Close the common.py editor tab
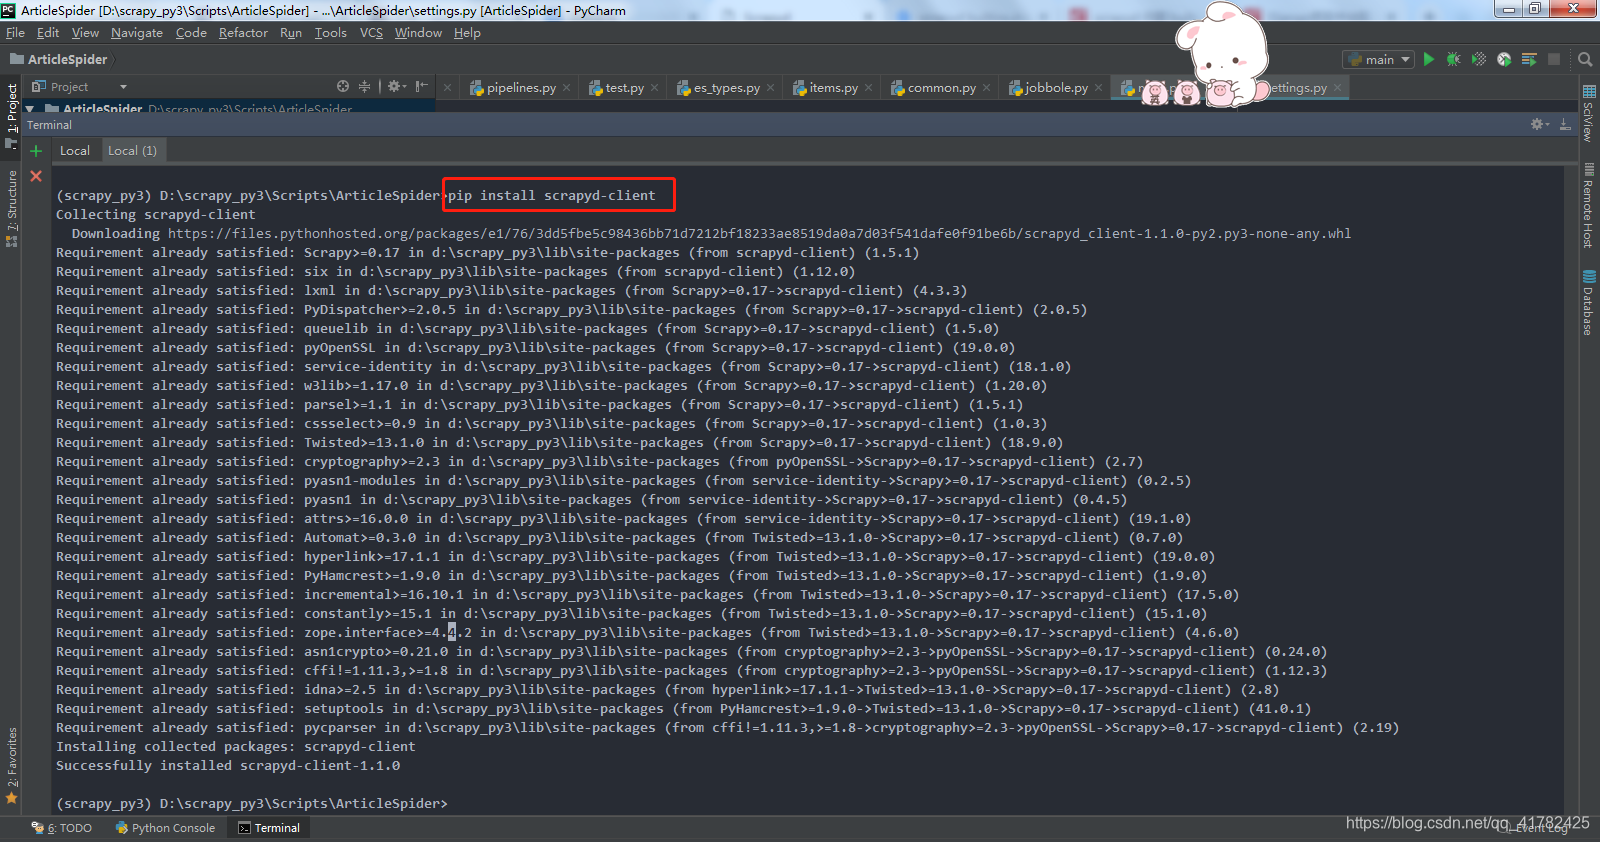1600x842 pixels. 986,88
